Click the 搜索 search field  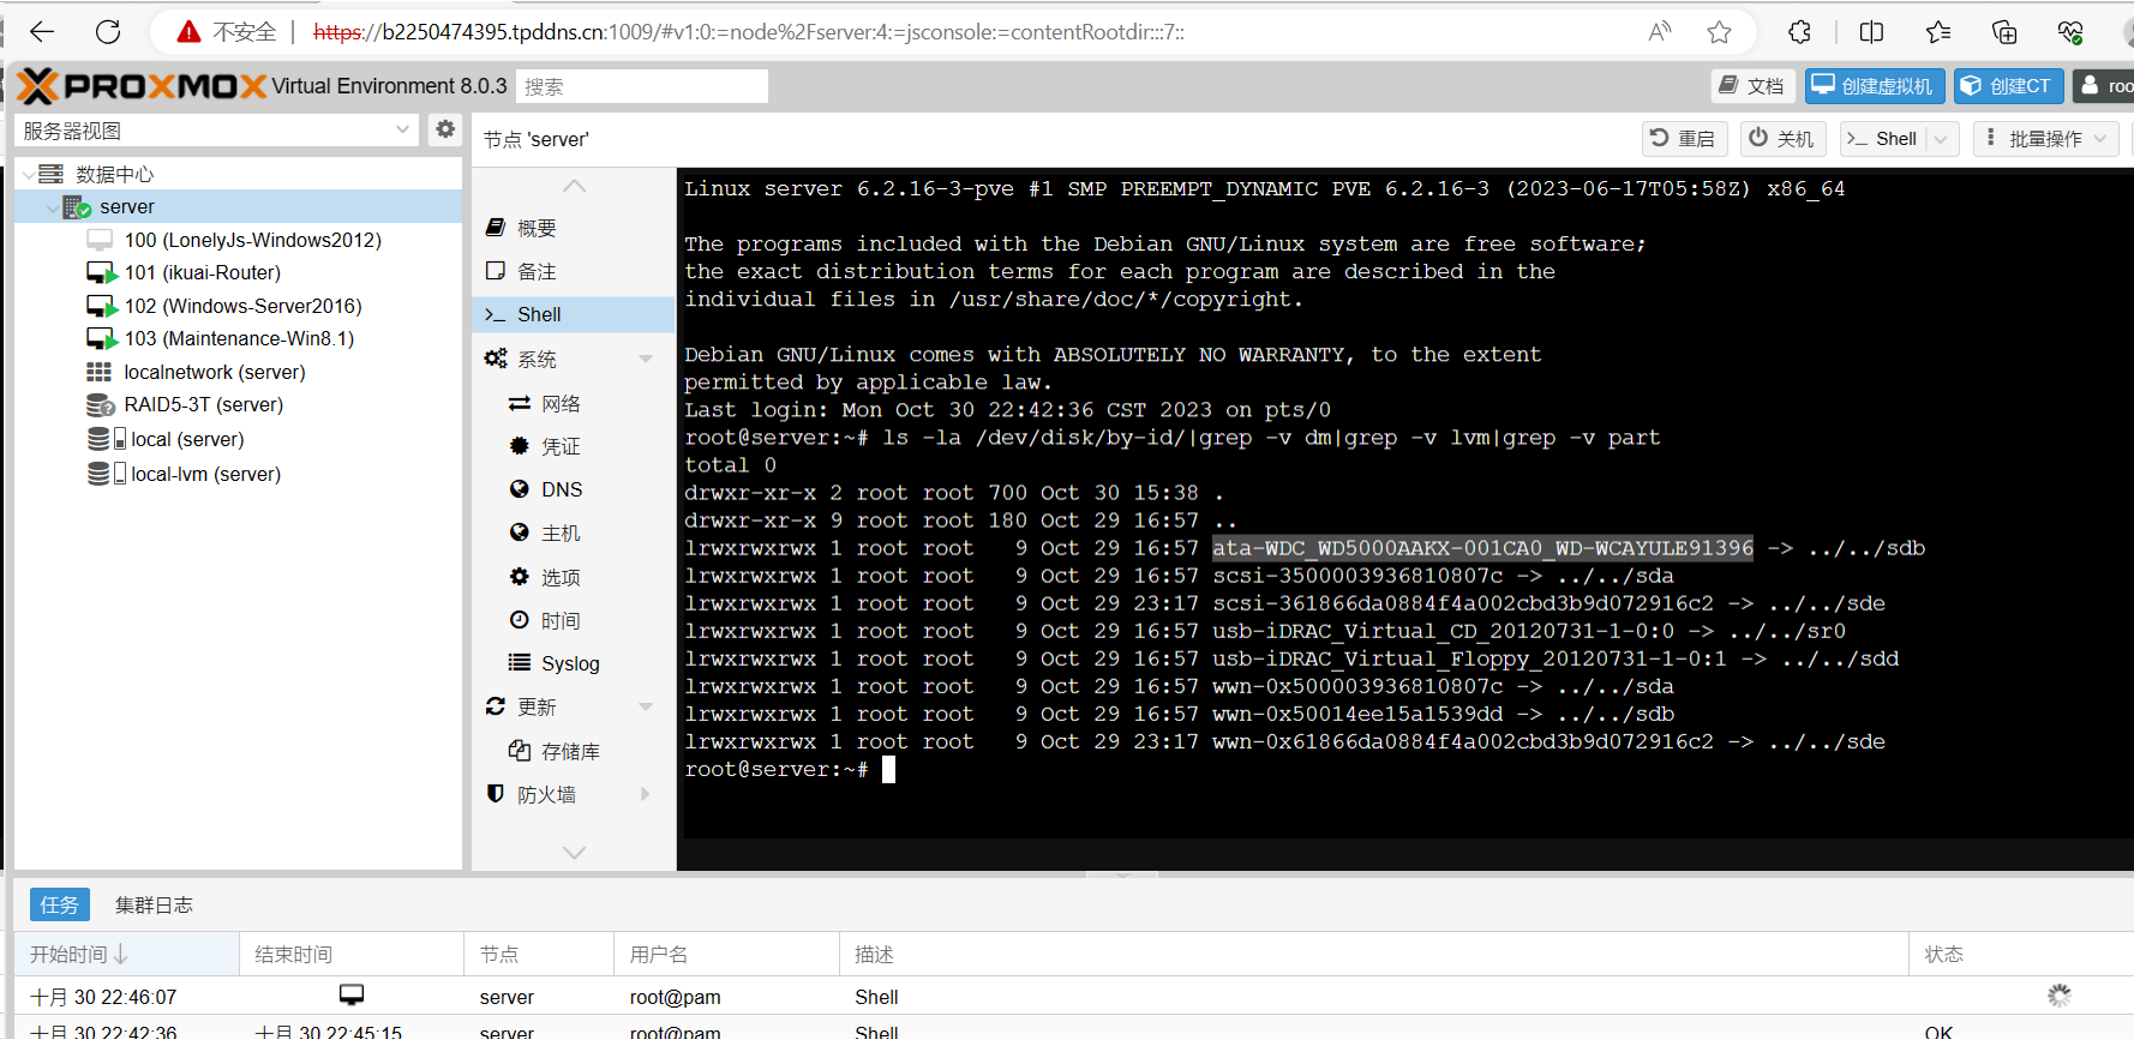pyautogui.click(x=641, y=87)
